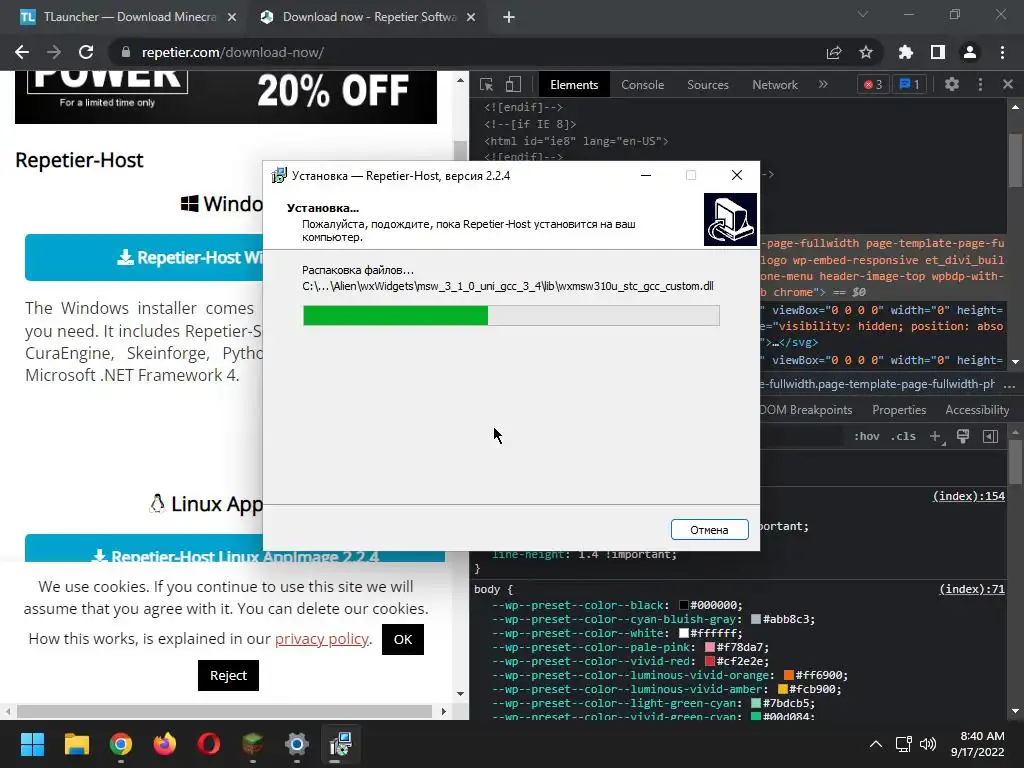This screenshot has width=1024, height=768.
Task: Open a new browser tab
Action: coord(509,18)
